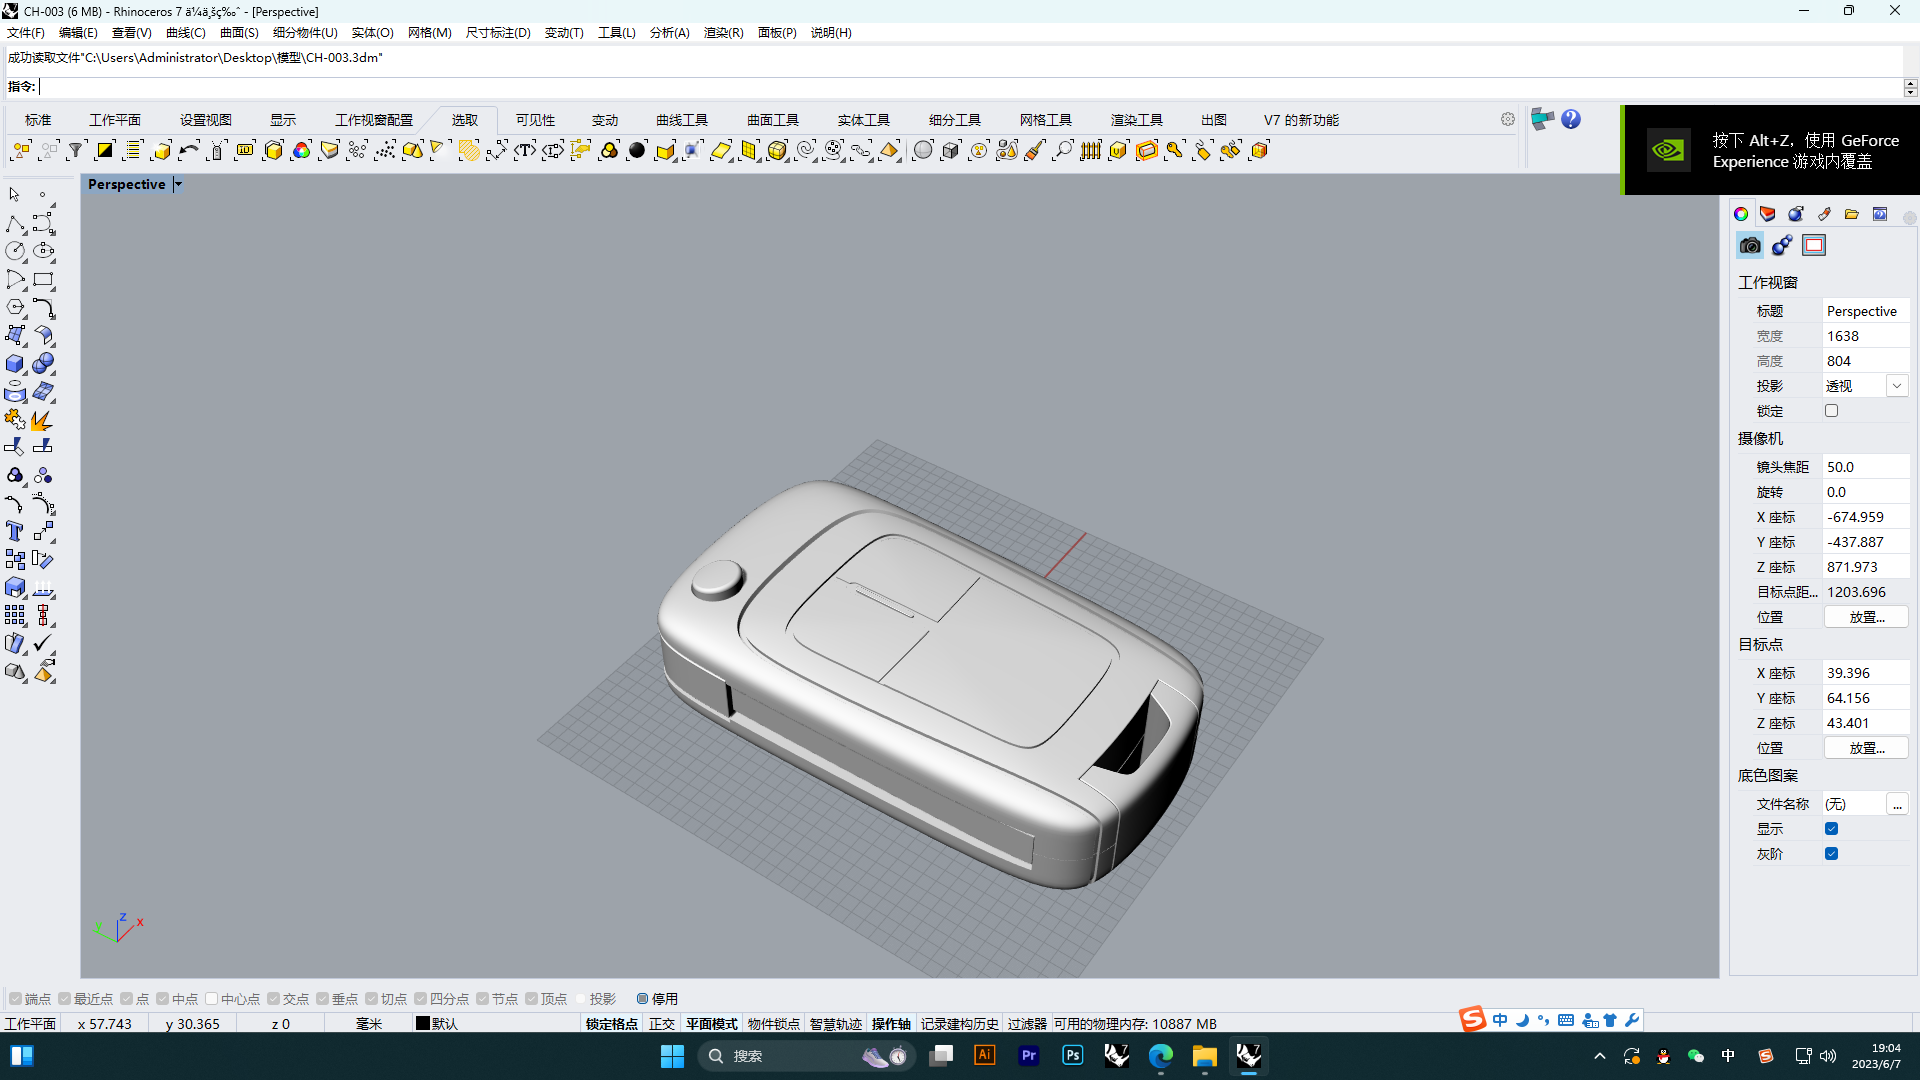This screenshot has width=1920, height=1080.
Task: Toggle the 最近点 osnap checkbox
Action: click(64, 999)
